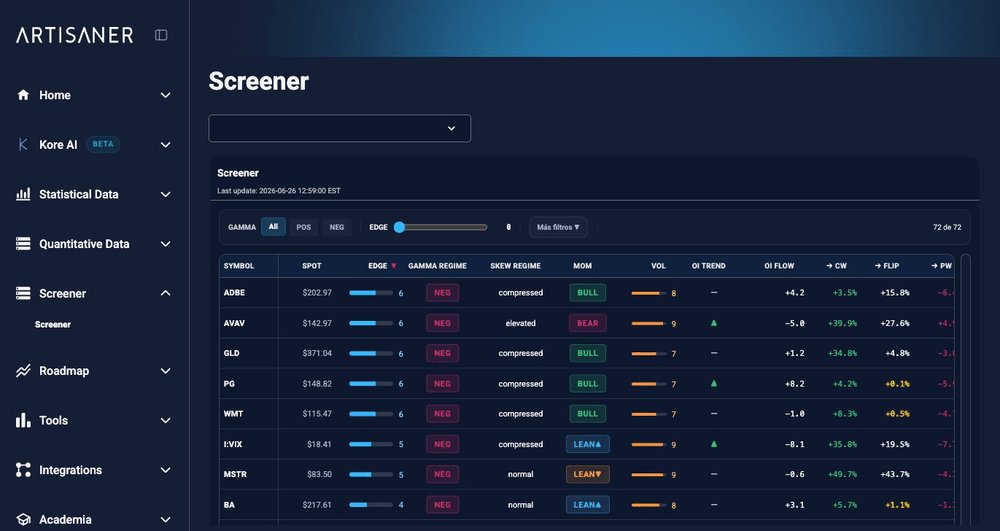Click the Roadmap trend line icon
The height and width of the screenshot is (531, 1000).
click(23, 370)
